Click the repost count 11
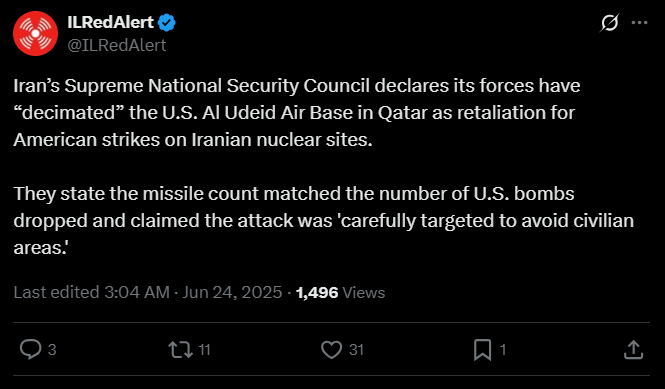This screenshot has height=389, width=665. pyautogui.click(x=204, y=350)
